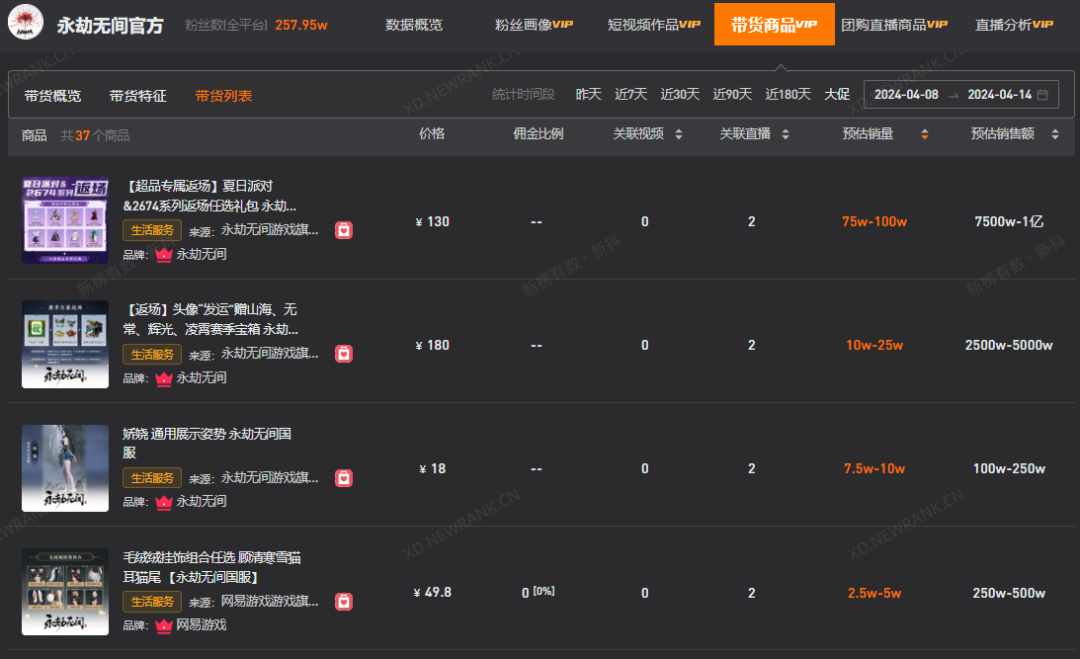Click the crown icon beside 网易游戏 brand
Screen dimensions: 1080x659
[163, 625]
